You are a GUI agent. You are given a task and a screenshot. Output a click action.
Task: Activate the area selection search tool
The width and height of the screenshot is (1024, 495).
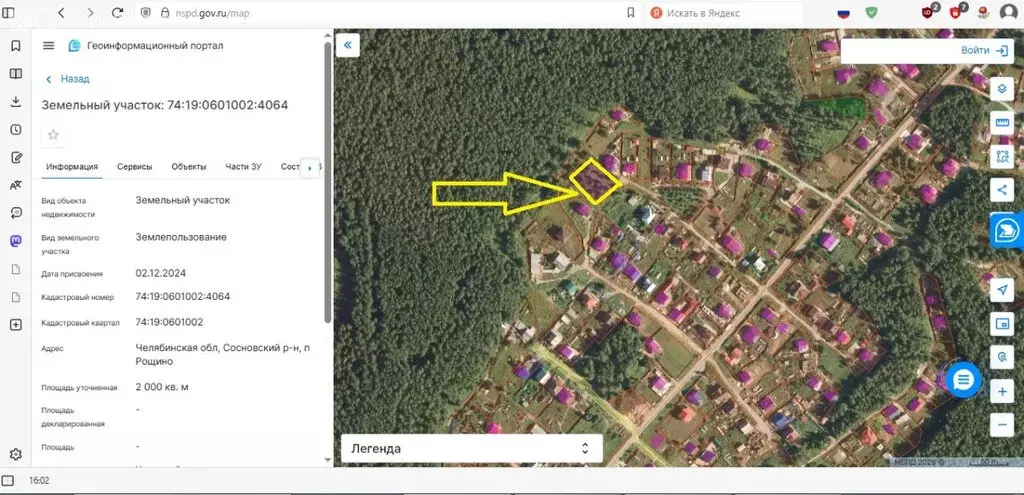tap(1002, 157)
